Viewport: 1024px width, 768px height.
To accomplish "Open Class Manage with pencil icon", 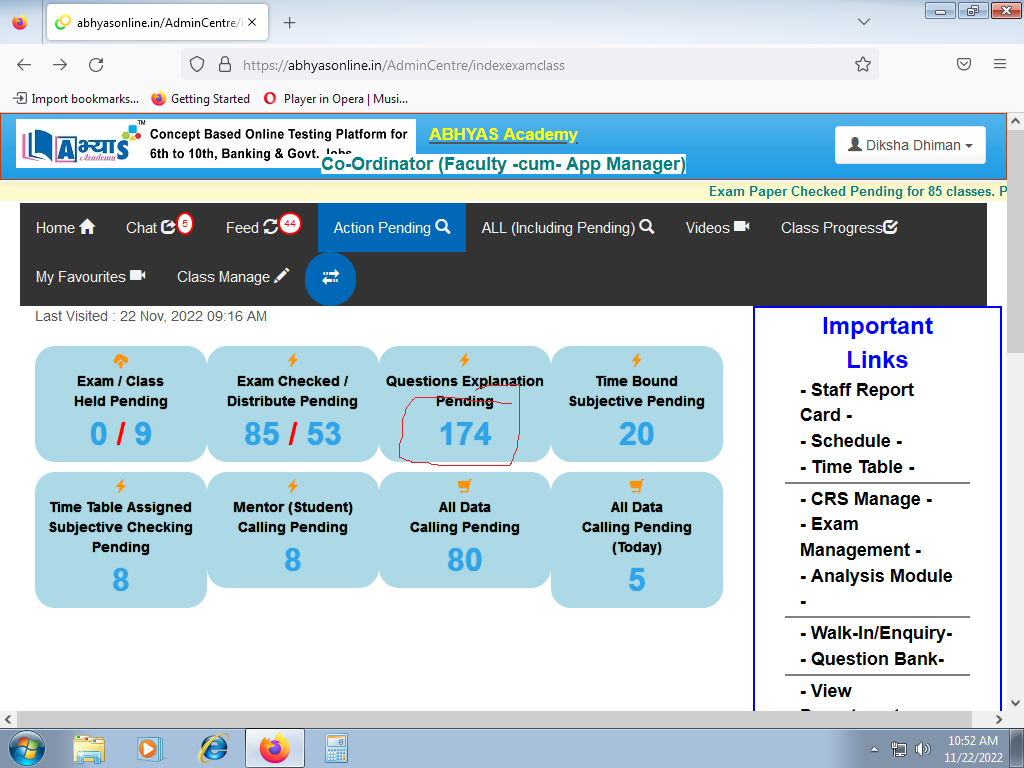I will (x=233, y=277).
